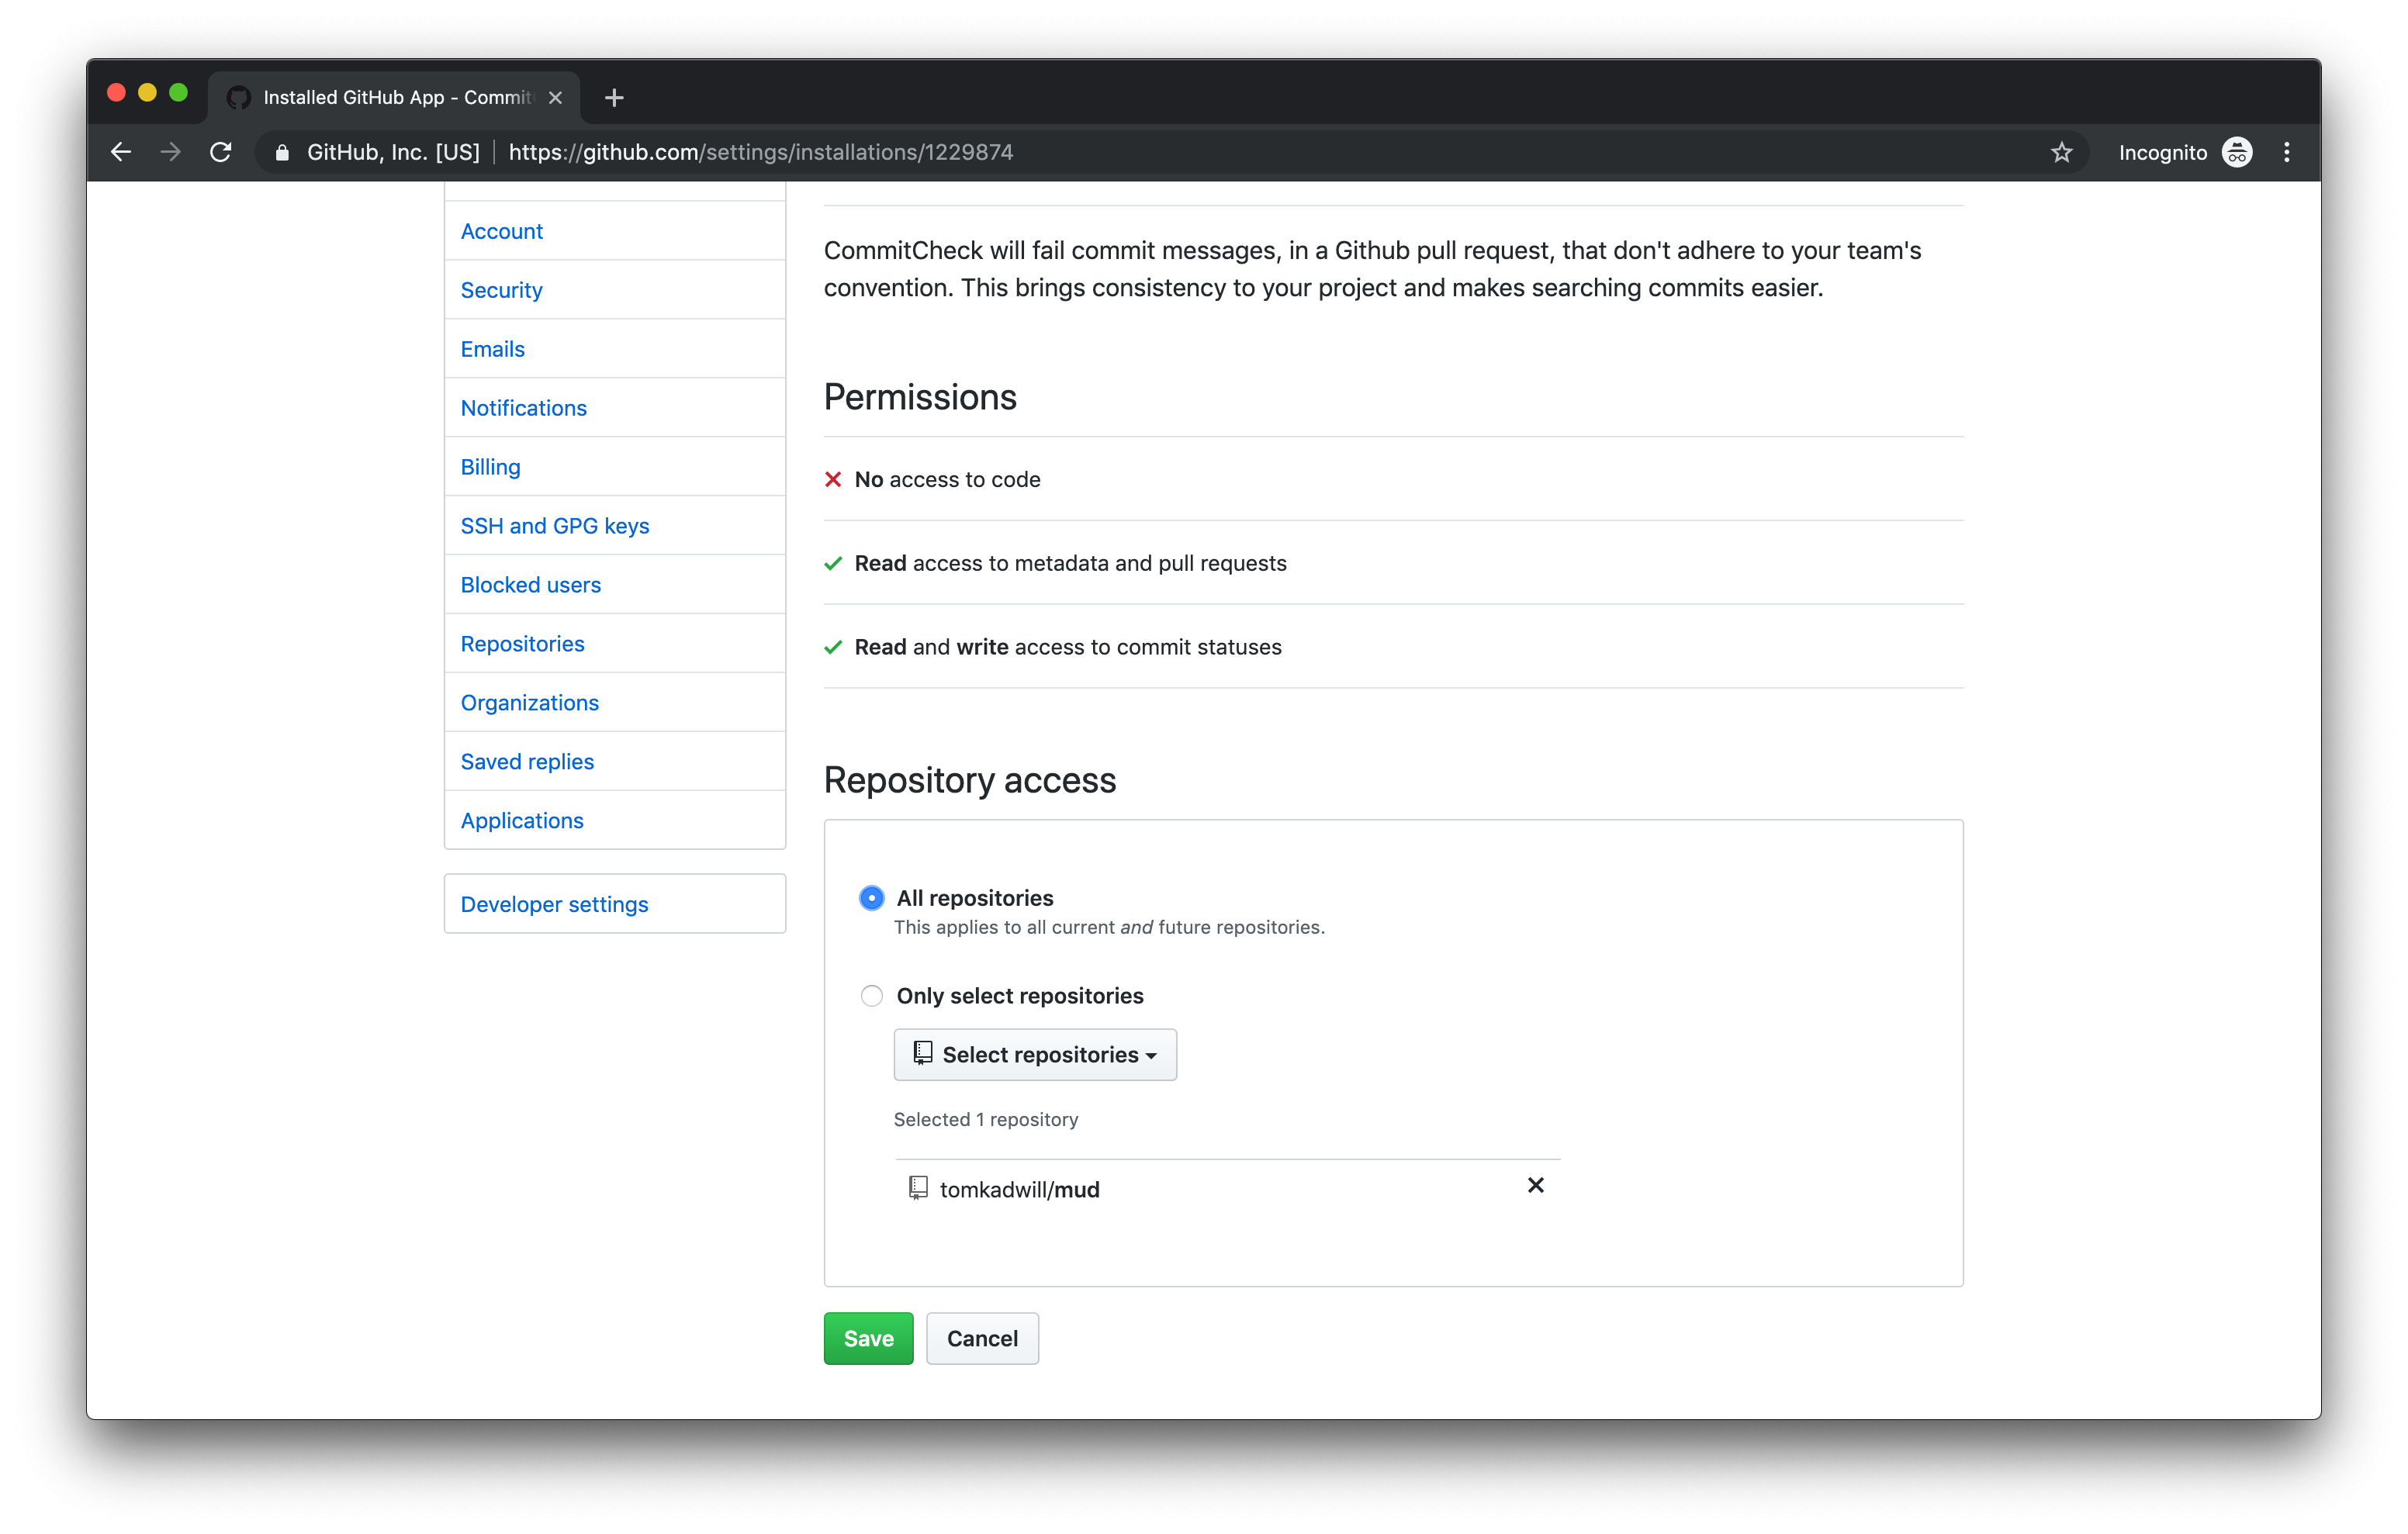Click the browser forward arrow
2408x1534 pixels.
pyautogui.click(x=171, y=152)
